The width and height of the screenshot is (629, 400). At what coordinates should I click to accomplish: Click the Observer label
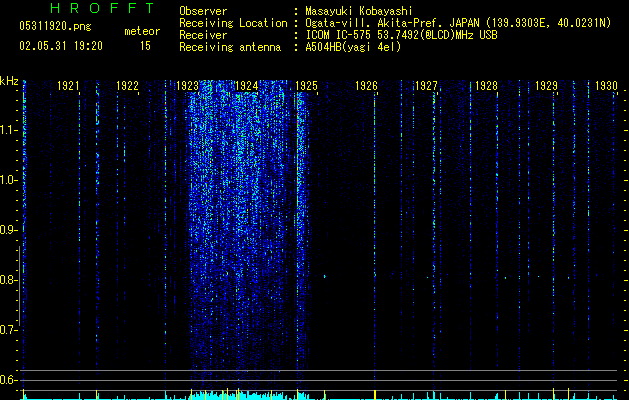coord(203,11)
